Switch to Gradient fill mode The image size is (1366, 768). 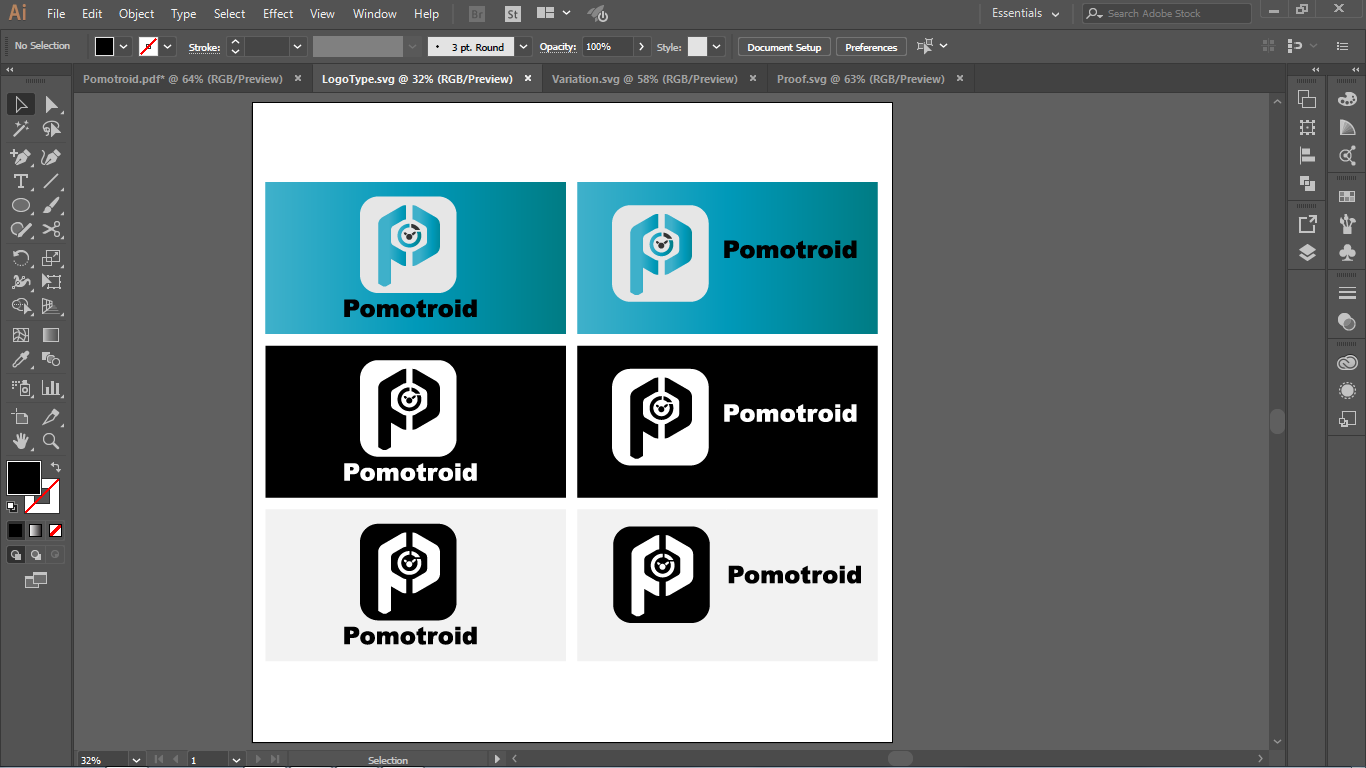[36, 530]
